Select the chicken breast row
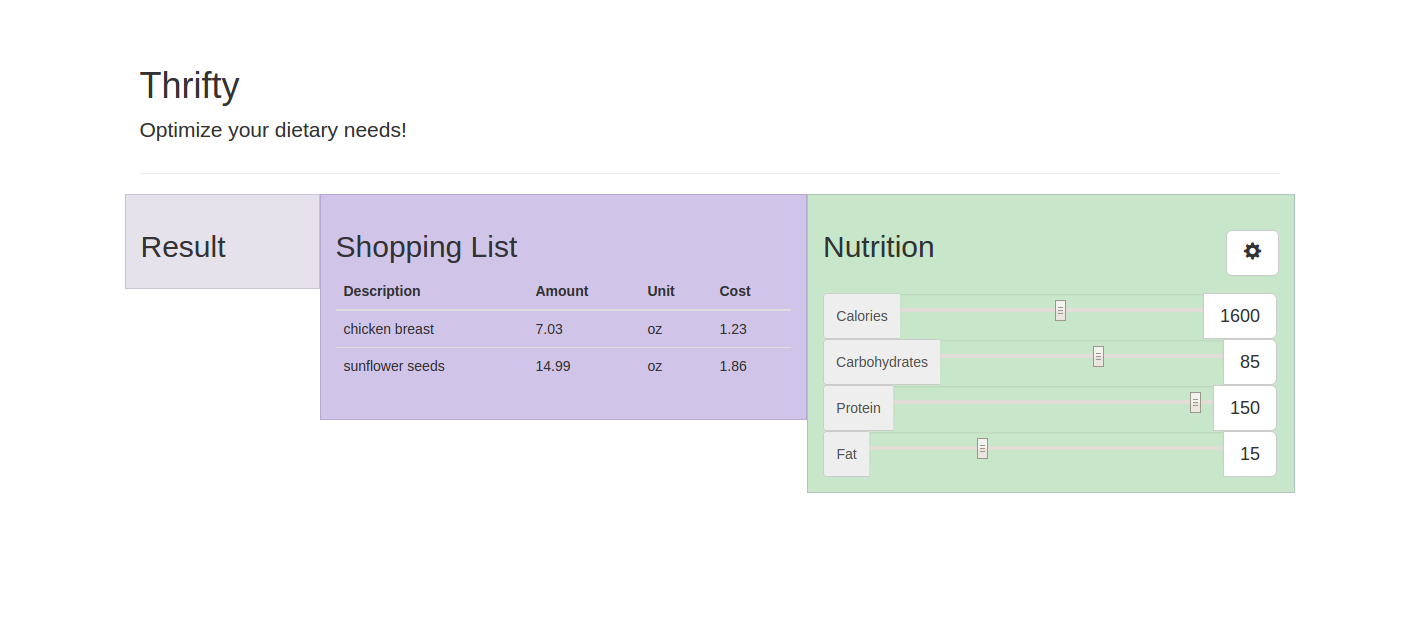Screen dimensions: 1415x625 (x=562, y=329)
